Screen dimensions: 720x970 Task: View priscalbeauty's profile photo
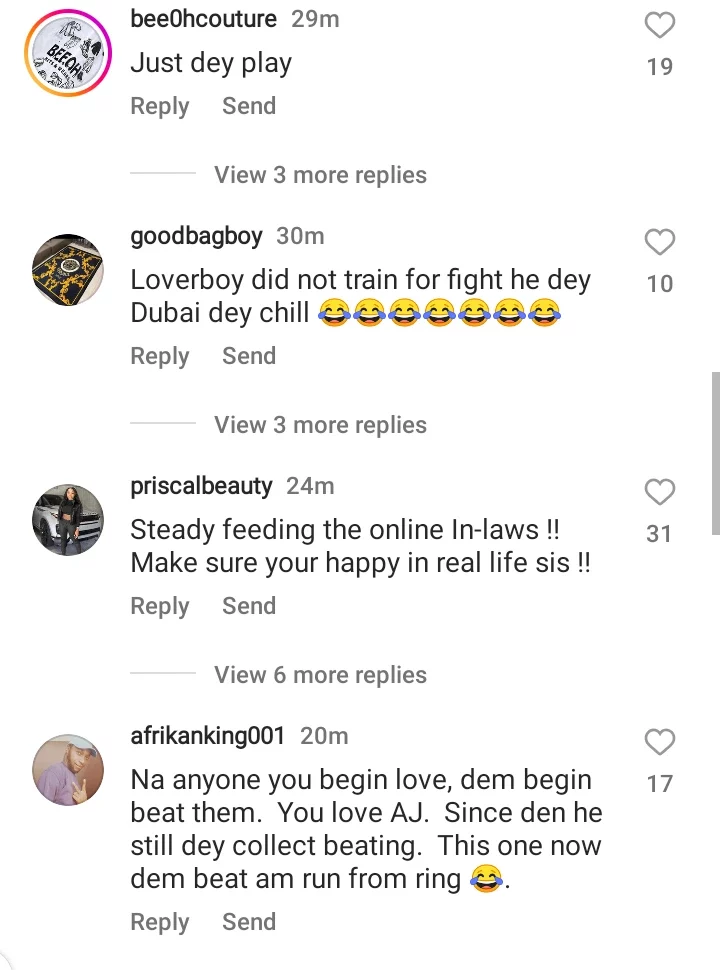pos(68,520)
